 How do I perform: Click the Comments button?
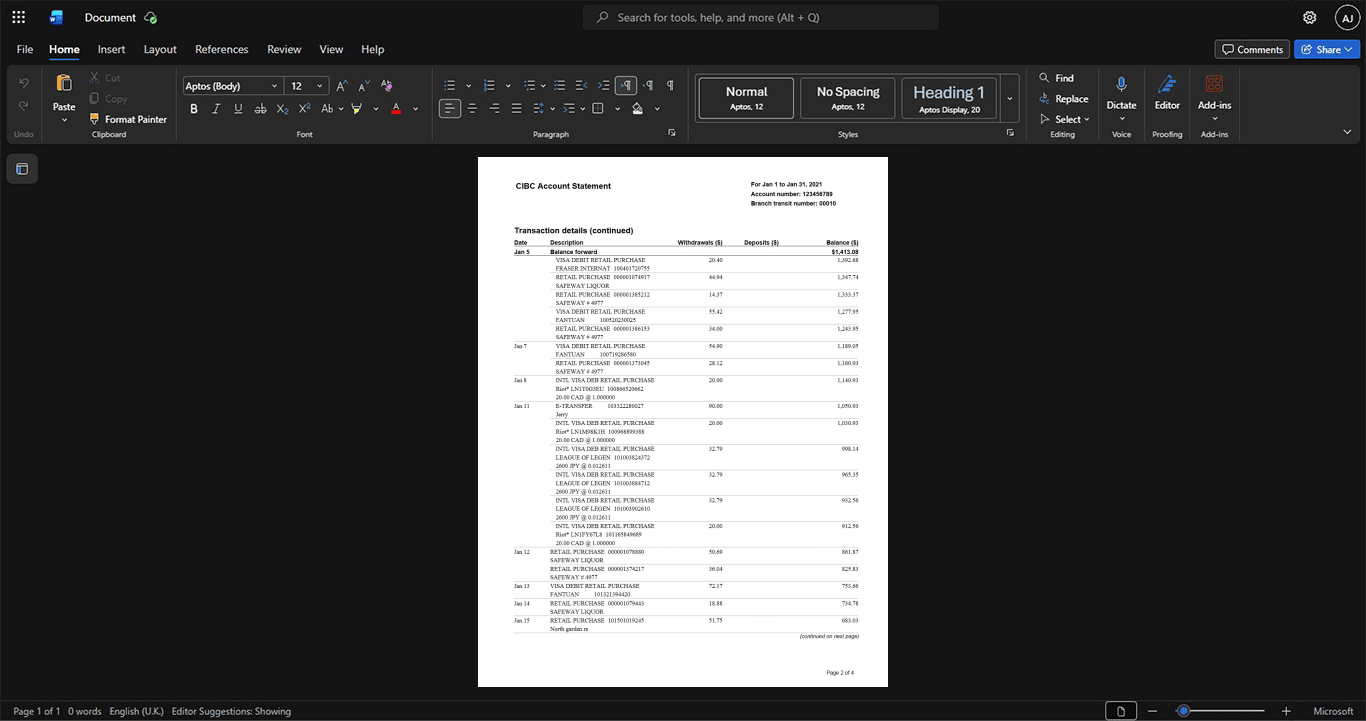(x=1252, y=49)
